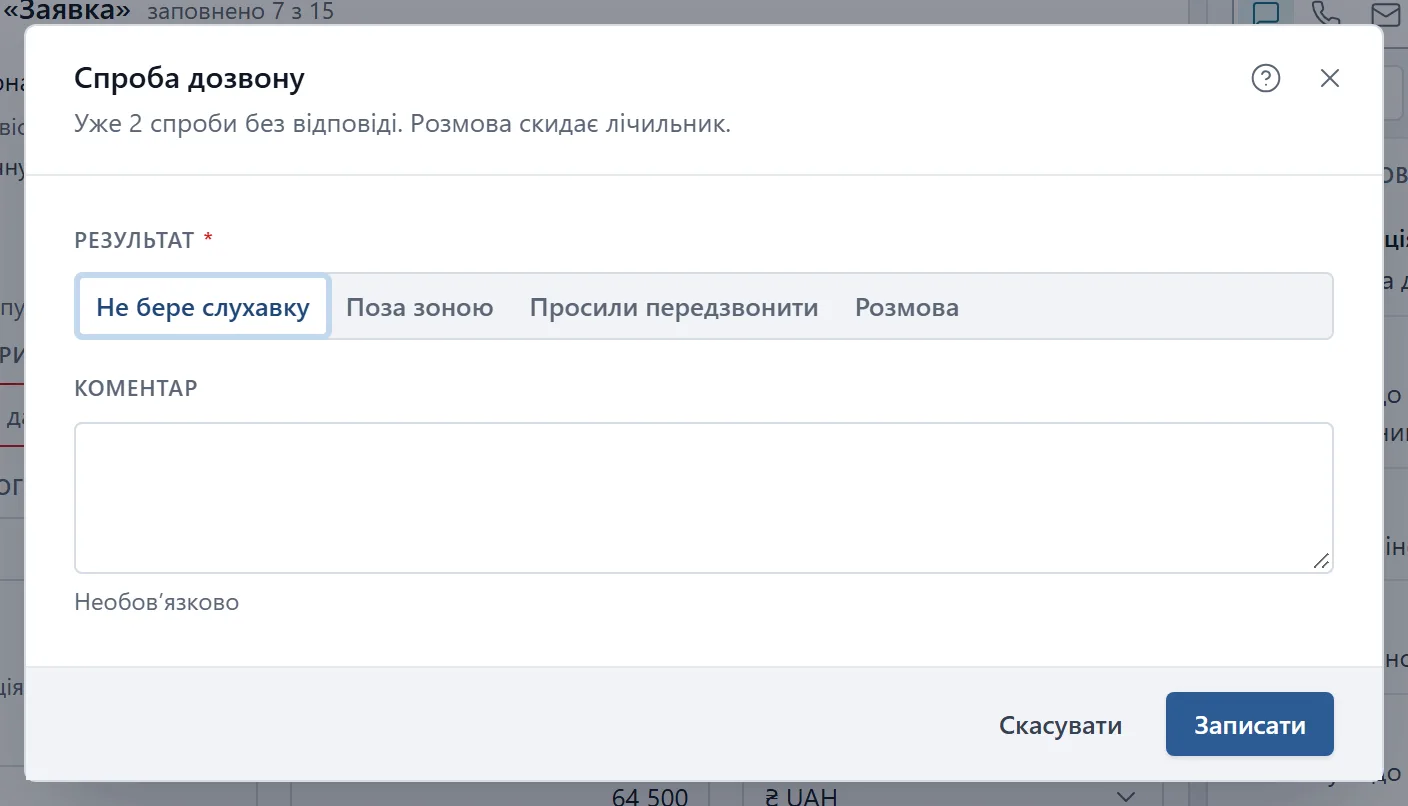The width and height of the screenshot is (1408, 806).
Task: Close the Спроба дозвону dialog
Action: 1330,78
